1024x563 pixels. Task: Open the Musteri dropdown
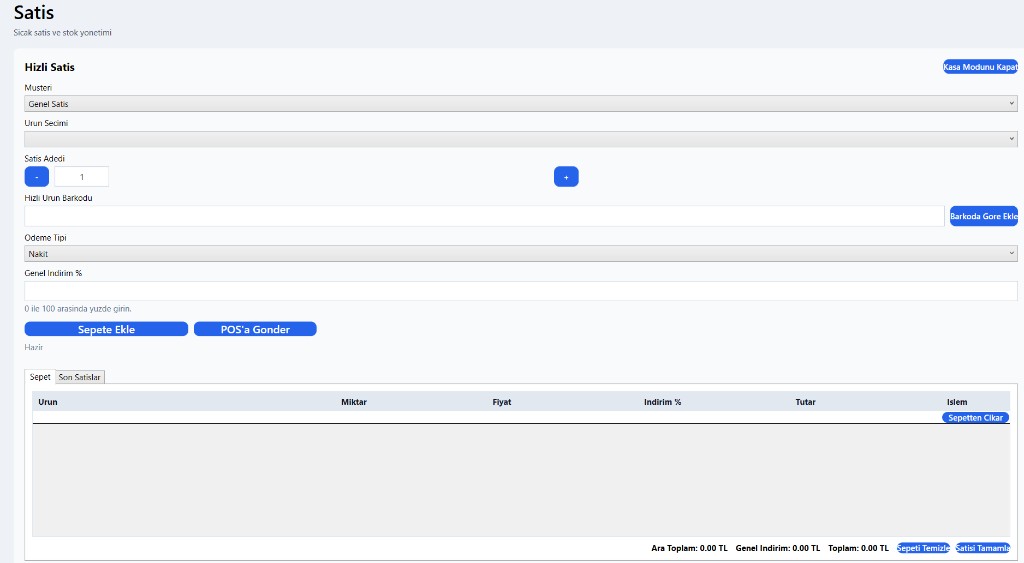click(x=520, y=104)
